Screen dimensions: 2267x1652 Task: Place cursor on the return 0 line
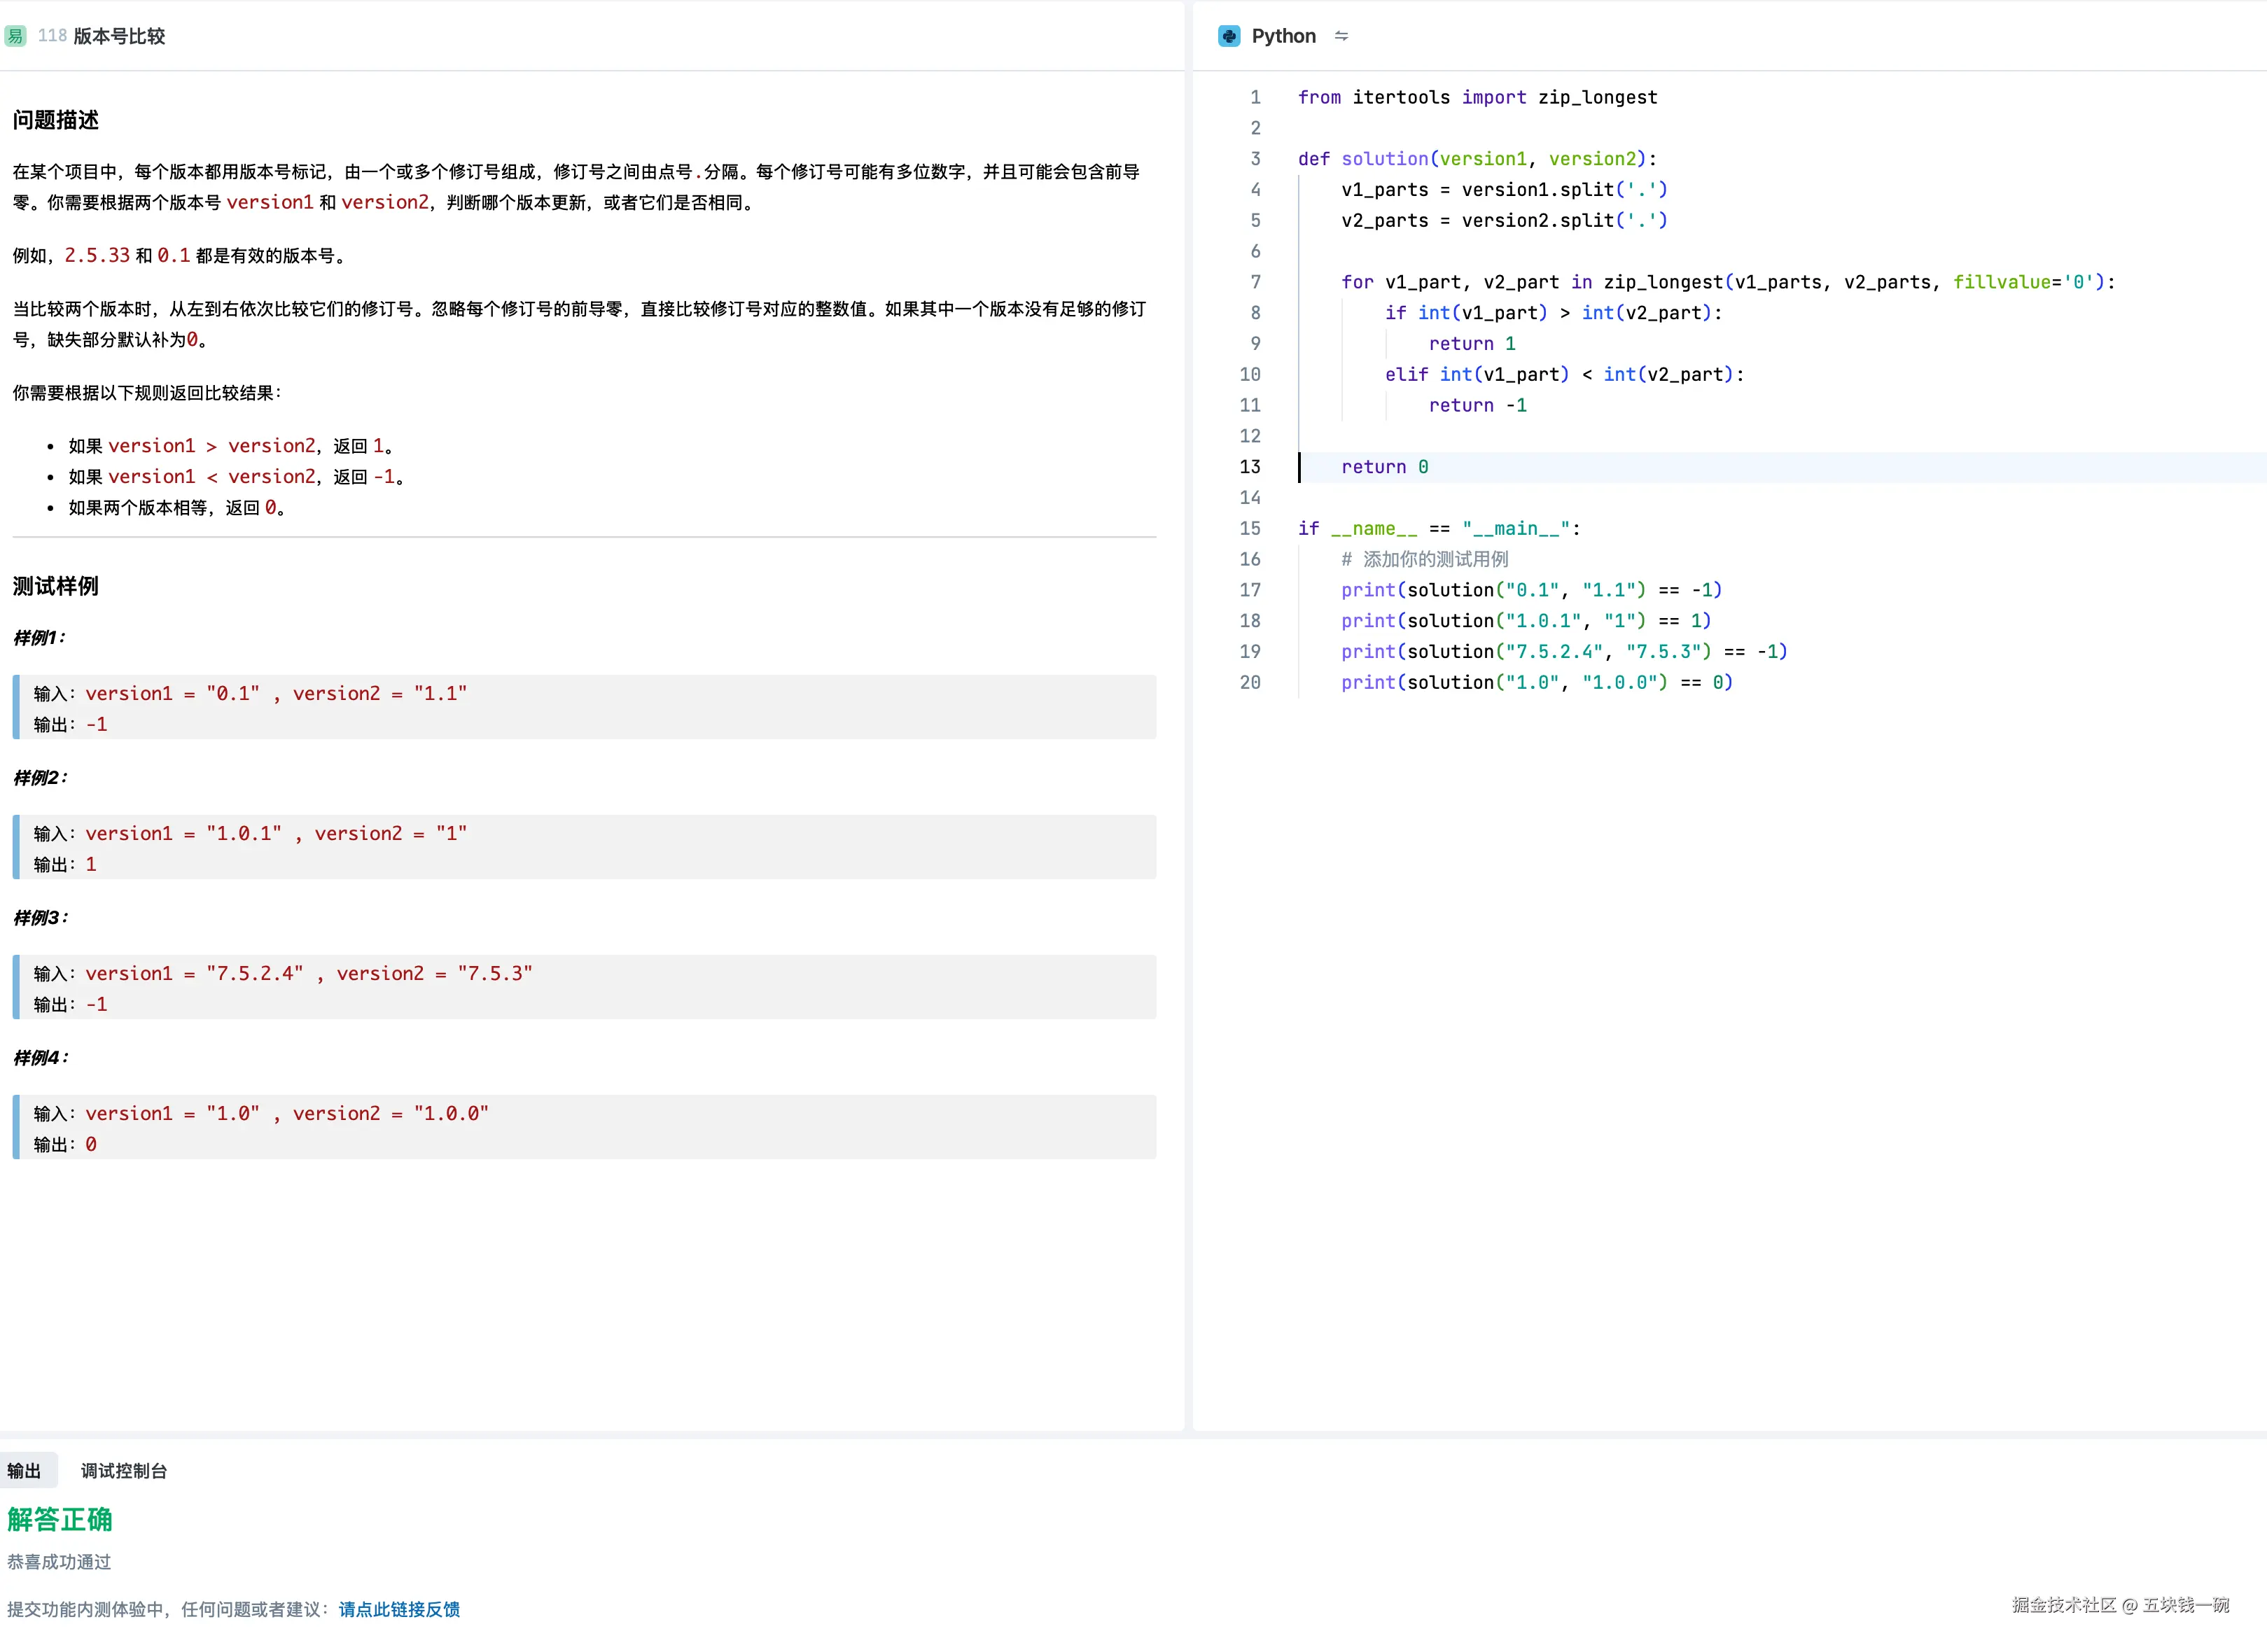pyautogui.click(x=1384, y=467)
